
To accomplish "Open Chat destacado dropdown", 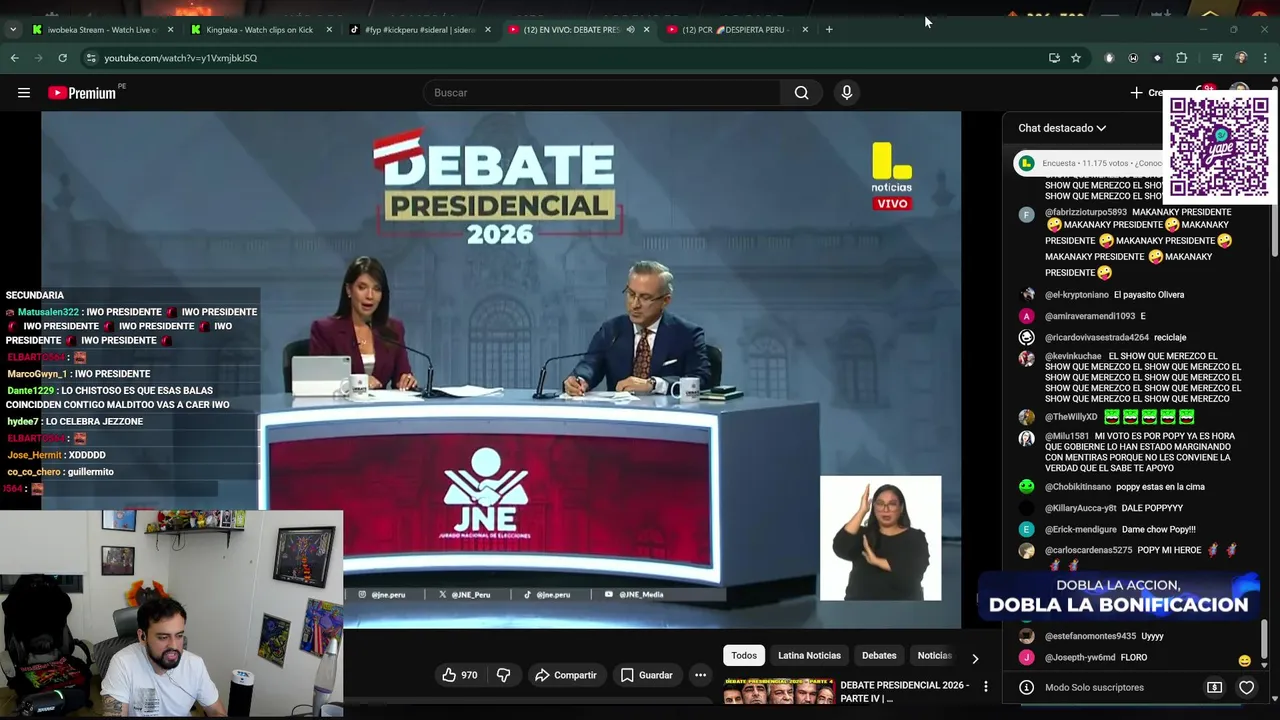I will coord(1062,128).
